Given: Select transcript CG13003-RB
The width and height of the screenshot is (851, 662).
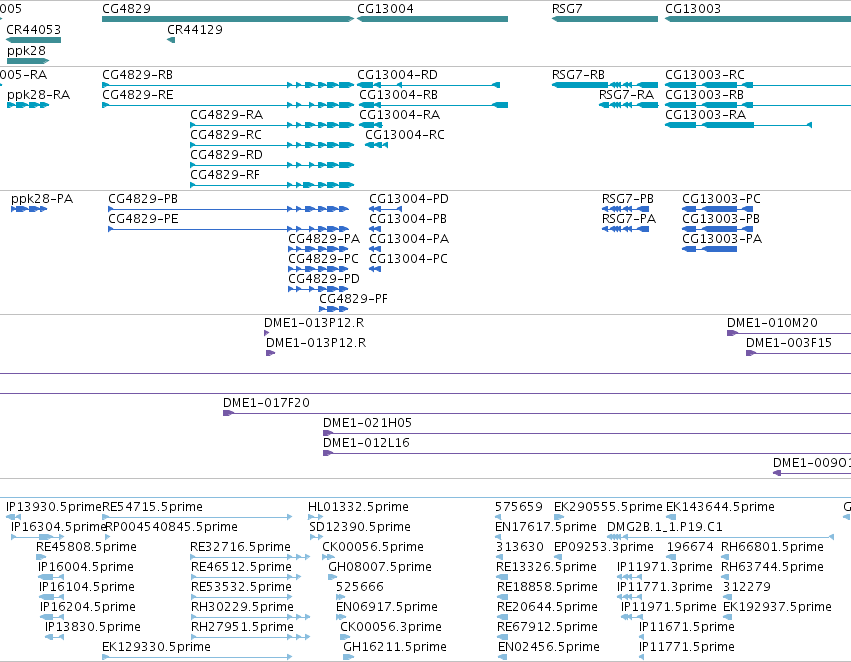Looking at the screenshot, I should (x=704, y=95).
